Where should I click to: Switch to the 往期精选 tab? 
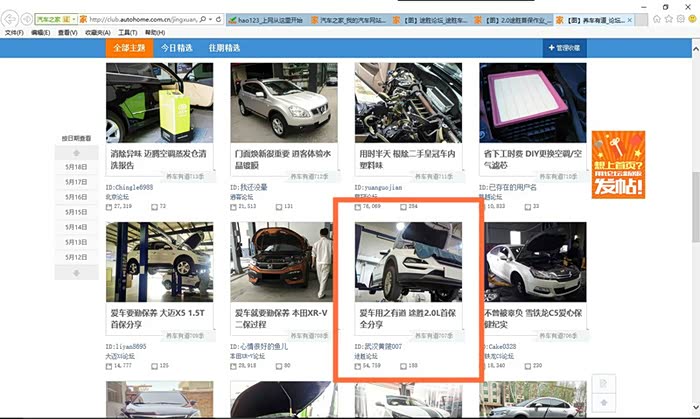pyautogui.click(x=223, y=48)
